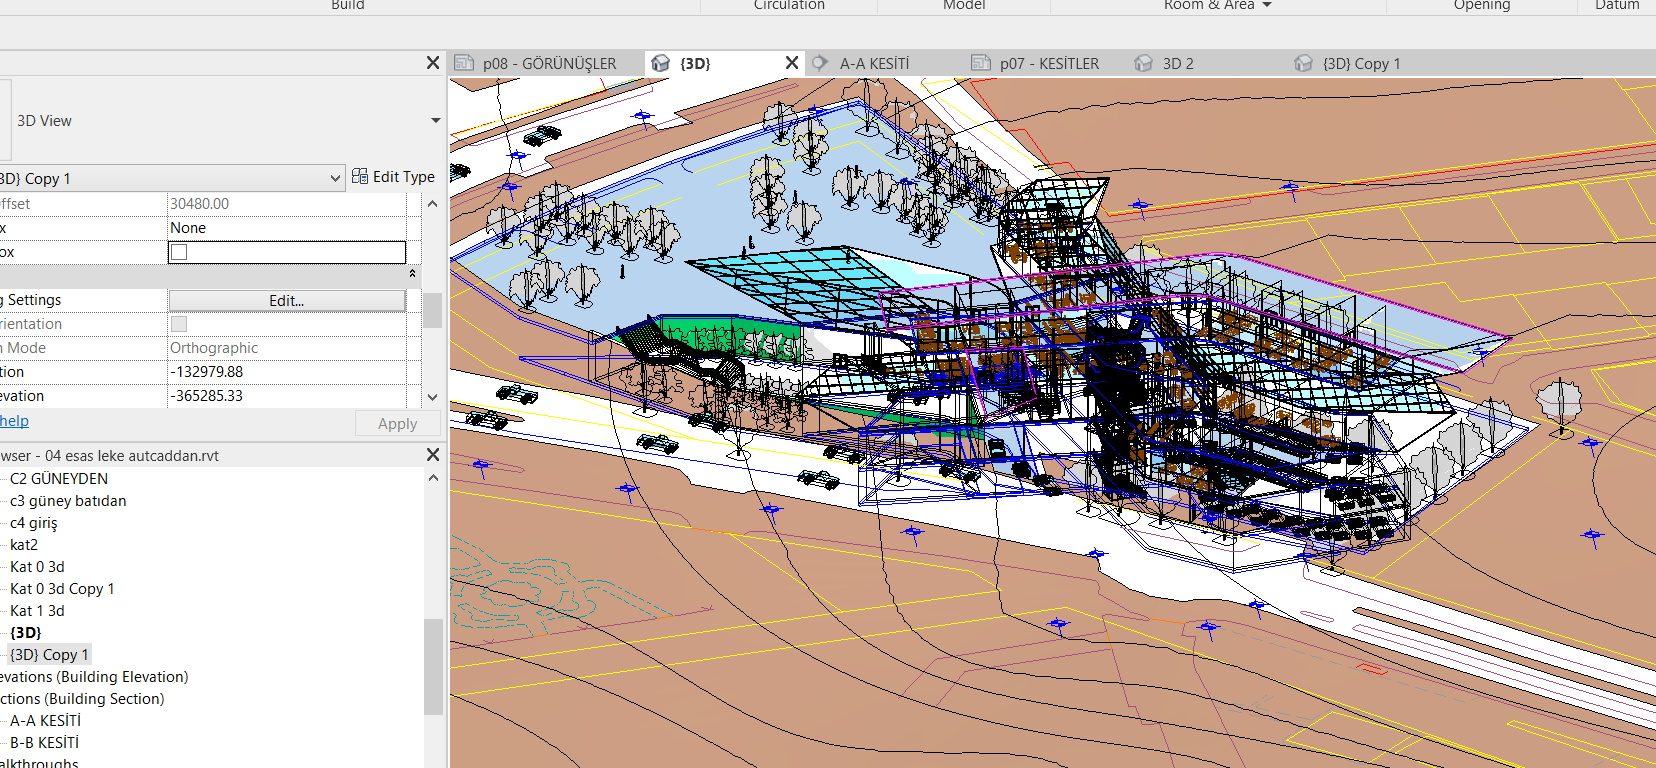Switch to the 3D 2 view tab

coord(1177,63)
